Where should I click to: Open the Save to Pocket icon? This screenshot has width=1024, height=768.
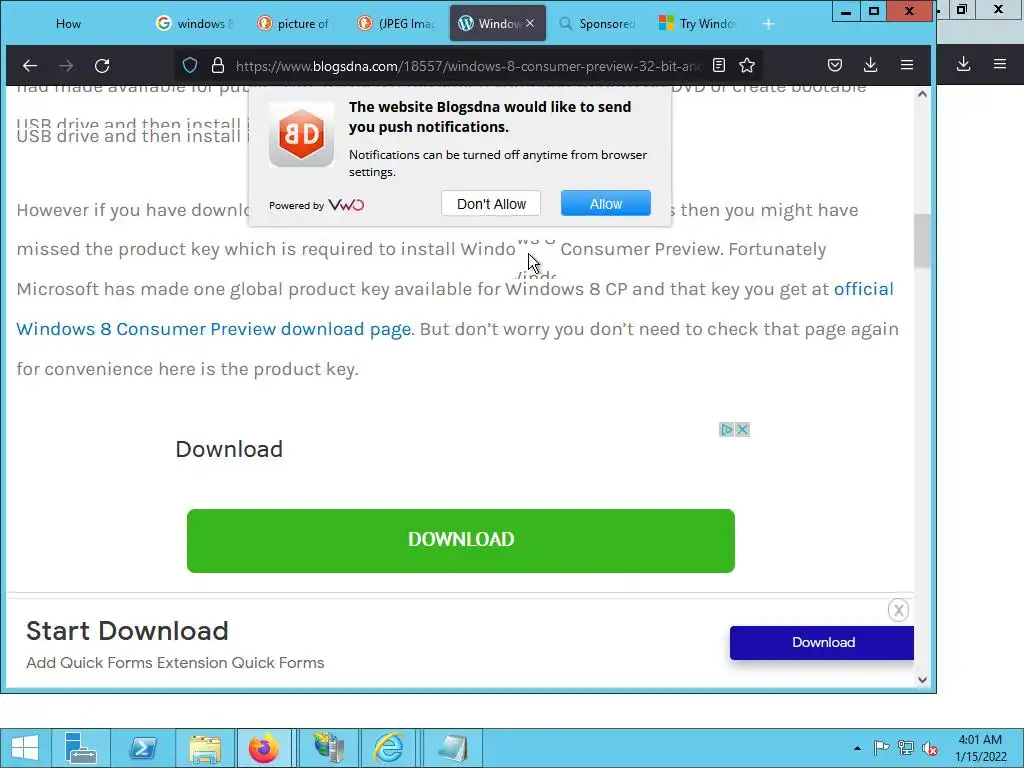(x=835, y=65)
